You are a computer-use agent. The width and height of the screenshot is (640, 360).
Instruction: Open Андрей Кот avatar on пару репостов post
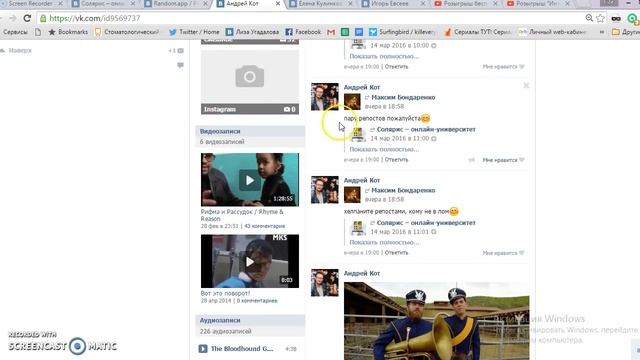point(325,97)
